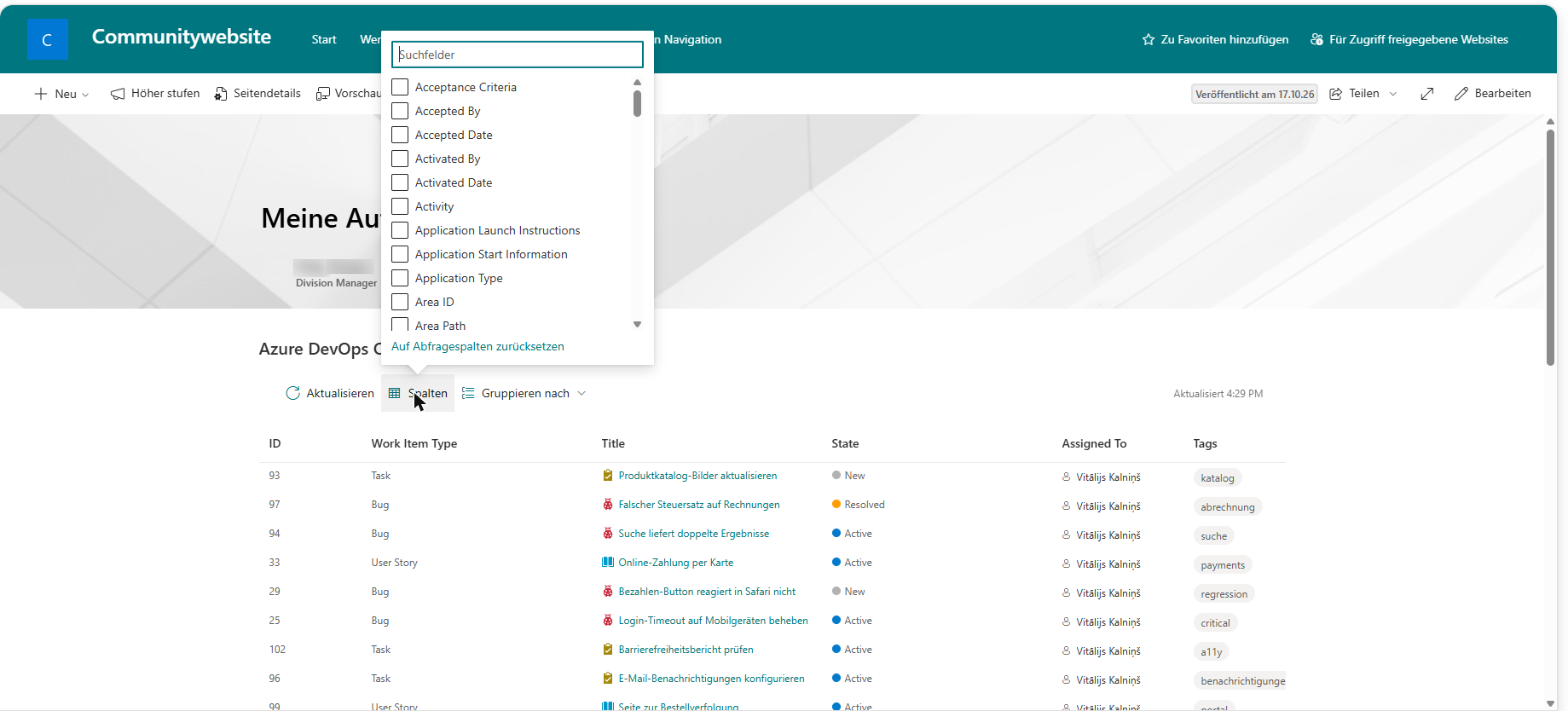Click the task icon beside Barrierefreiheitsbericht prüfen
This screenshot has width=1568, height=711.
(607, 650)
